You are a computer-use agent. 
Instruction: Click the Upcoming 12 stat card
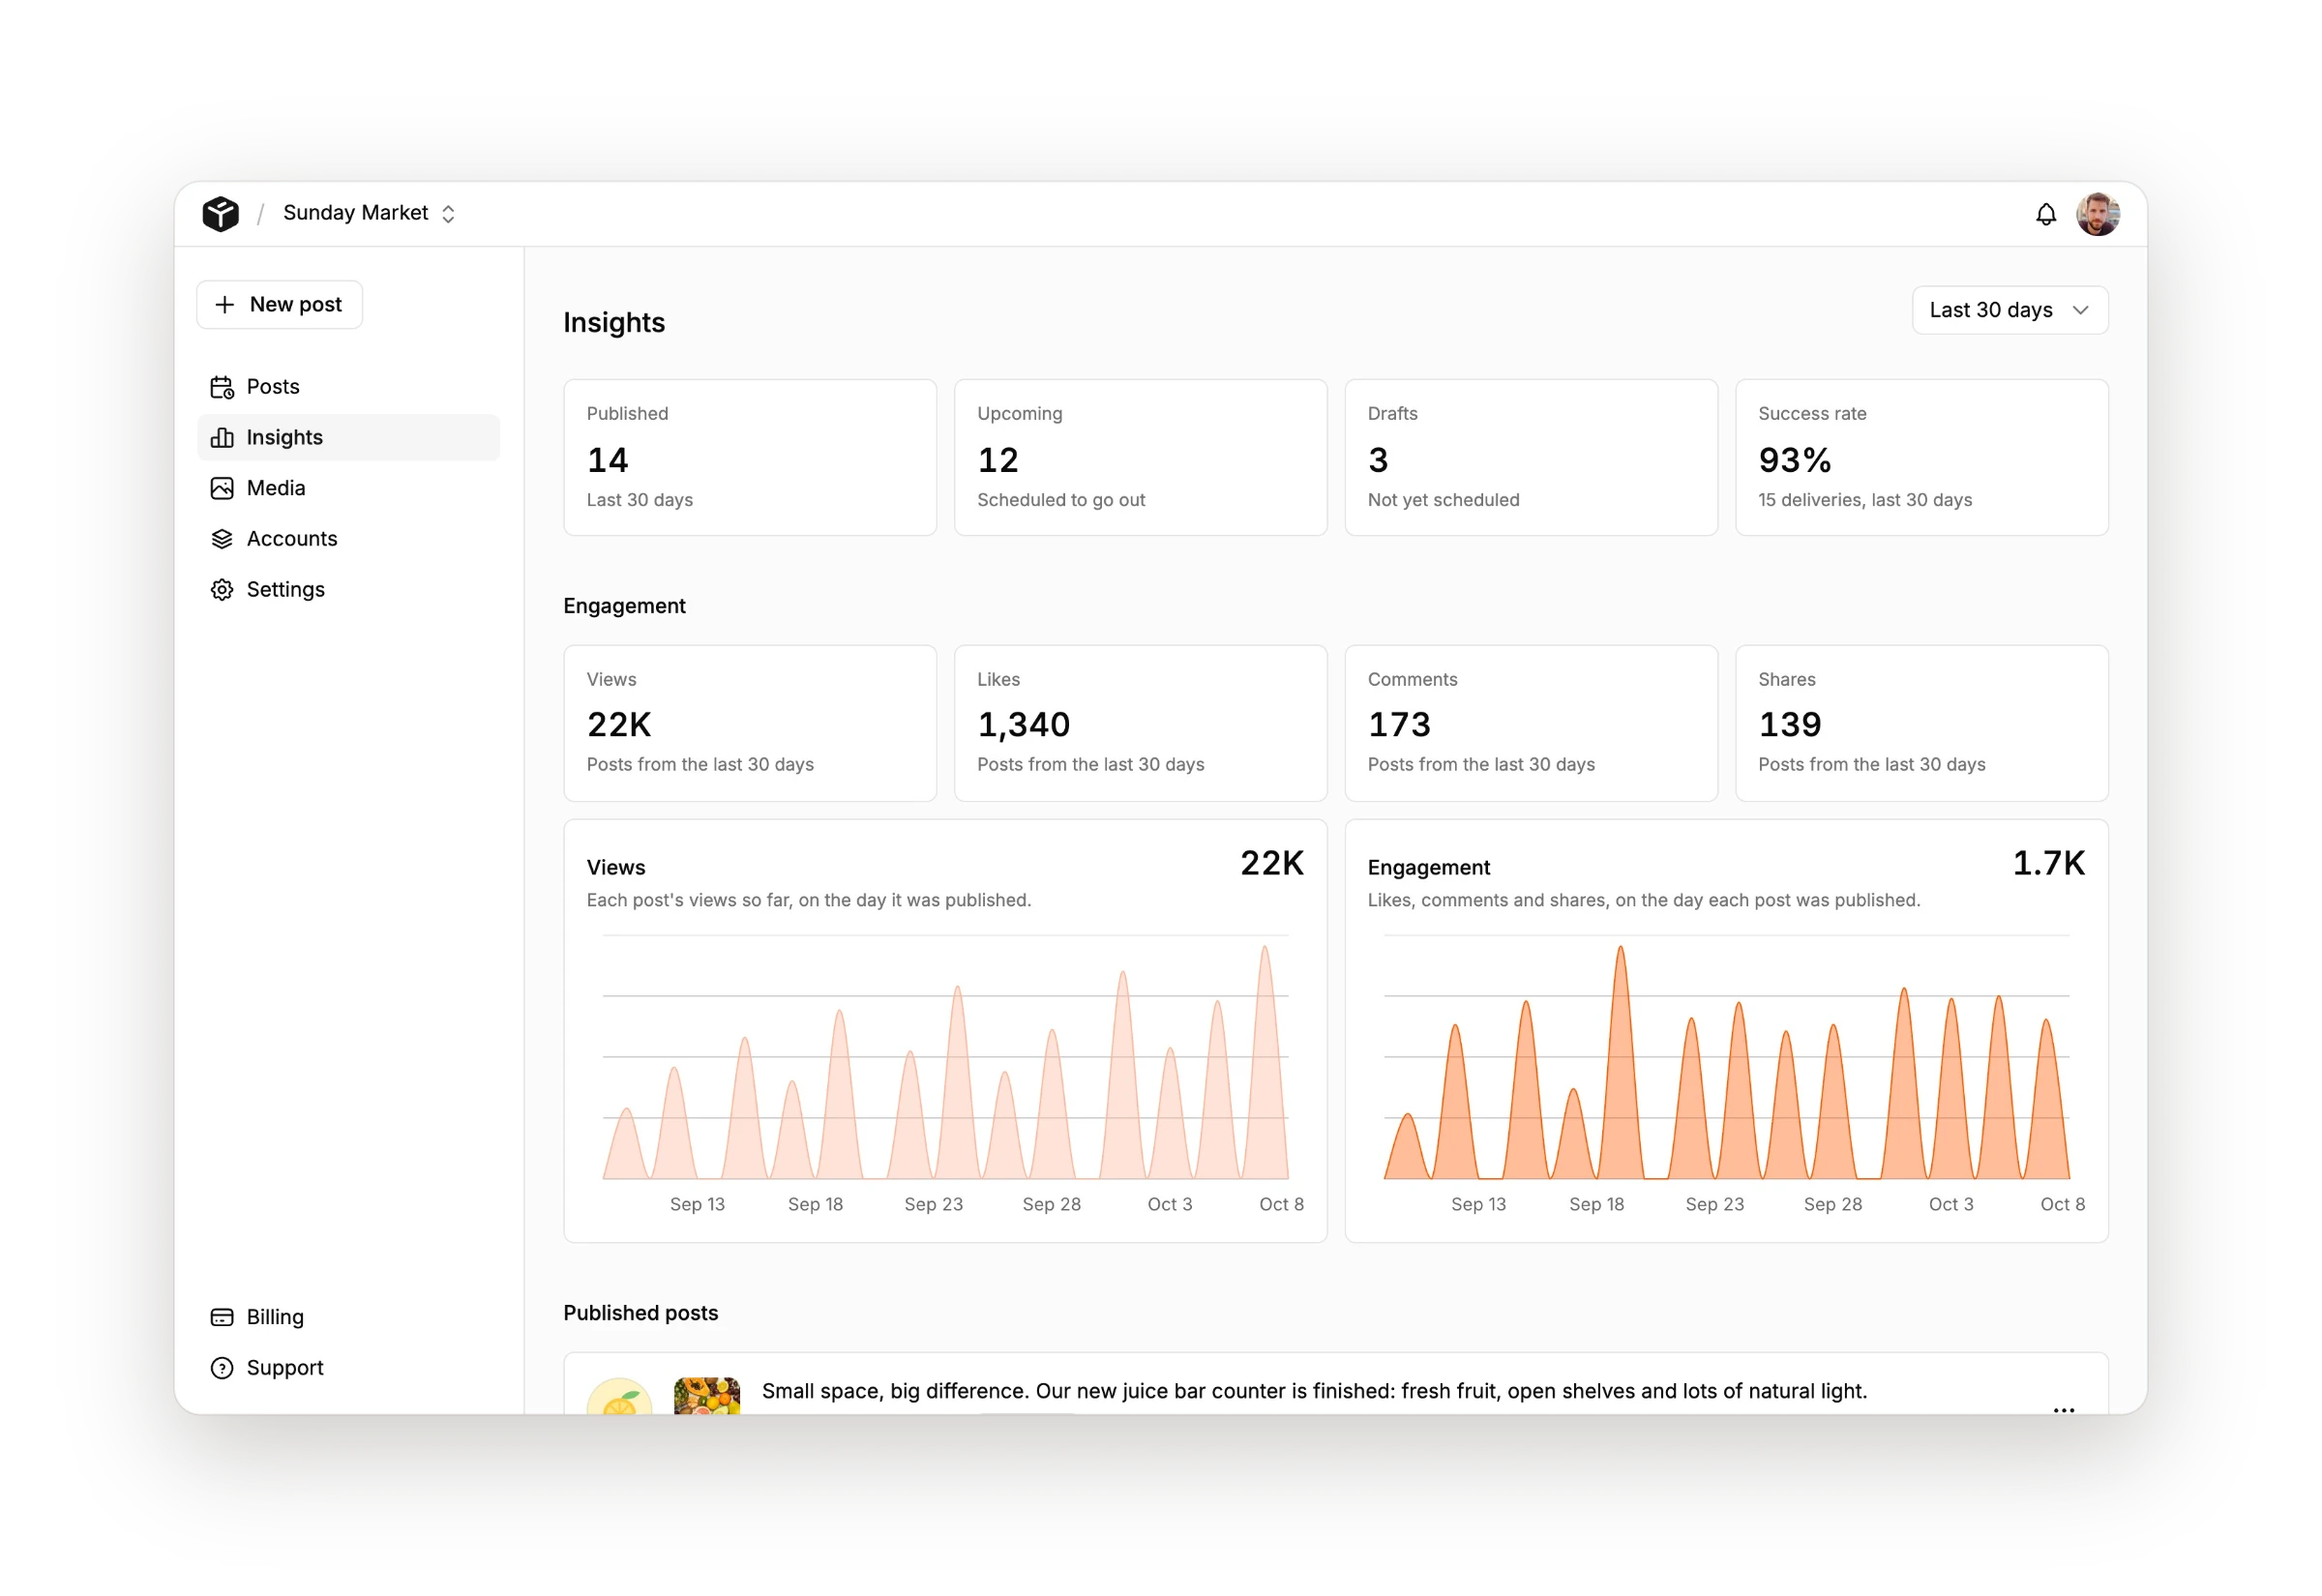point(1140,457)
